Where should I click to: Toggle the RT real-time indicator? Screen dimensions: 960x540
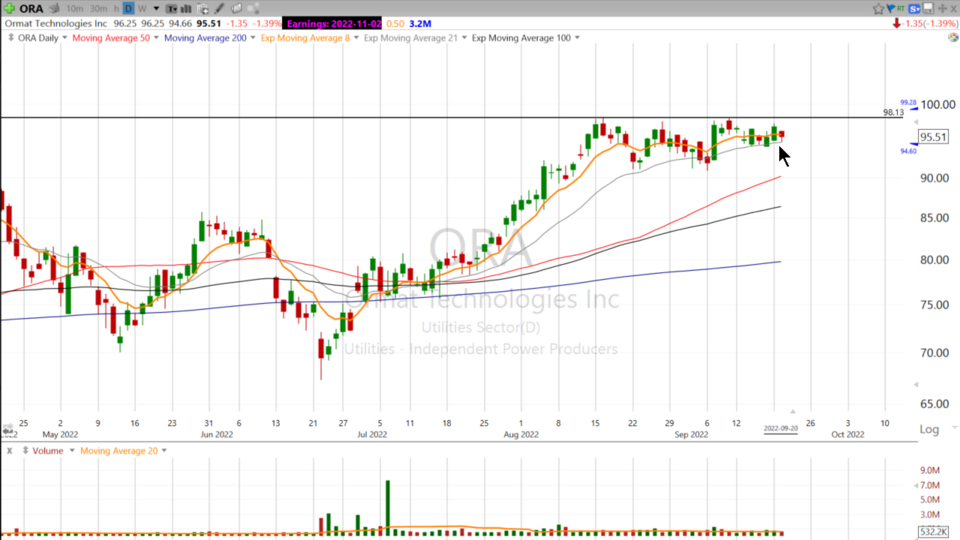(901, 9)
